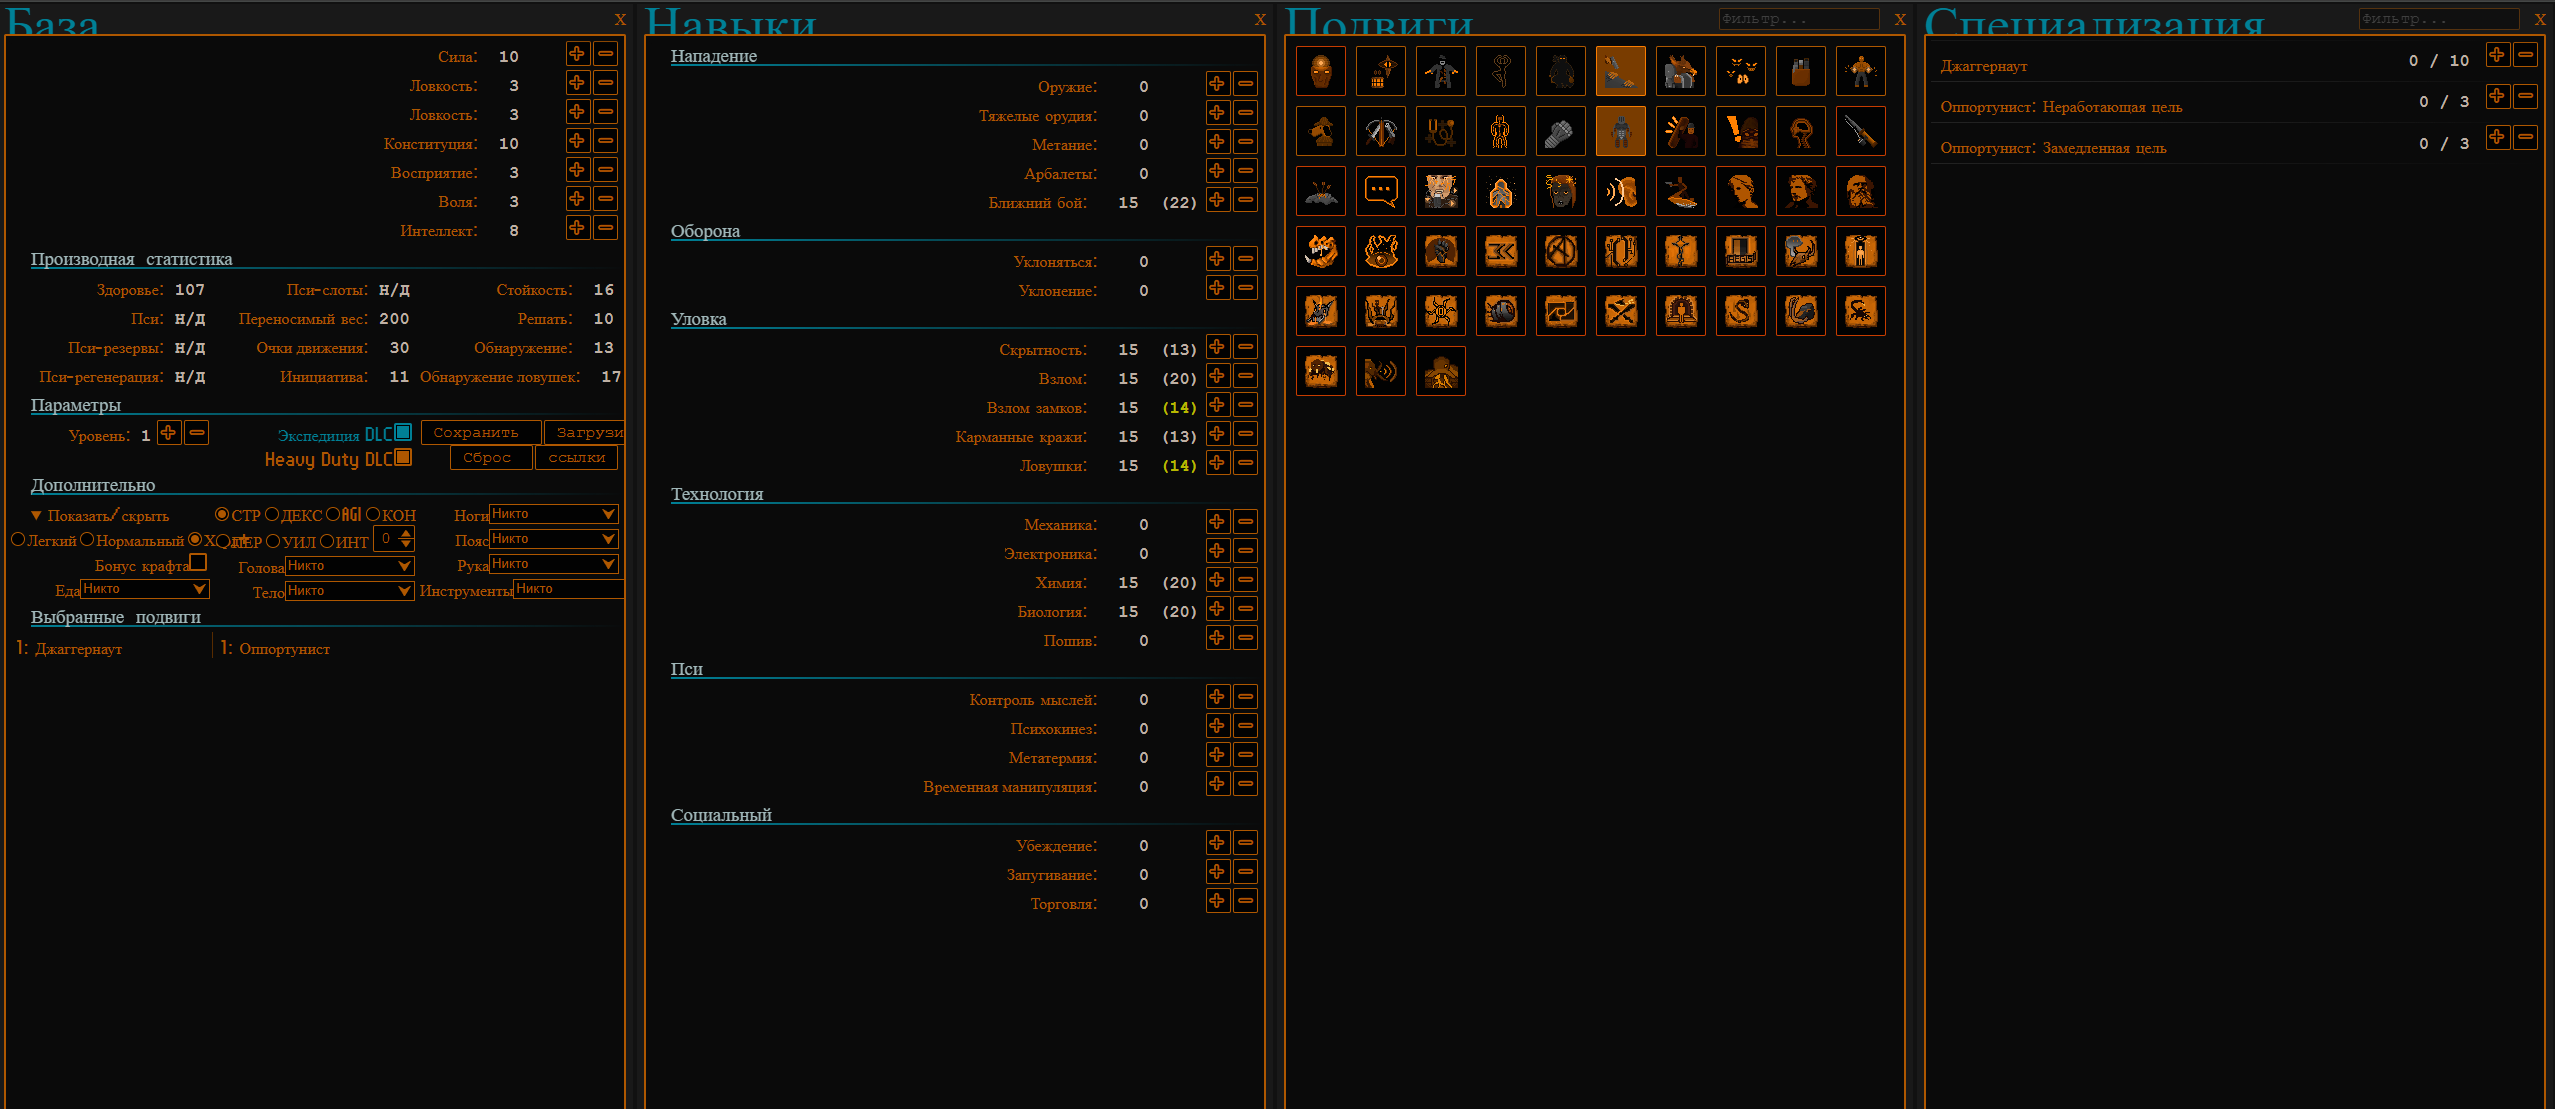Click the highlighted armored juggernaut feat icon
2555x1109 pixels.
(x=1620, y=131)
